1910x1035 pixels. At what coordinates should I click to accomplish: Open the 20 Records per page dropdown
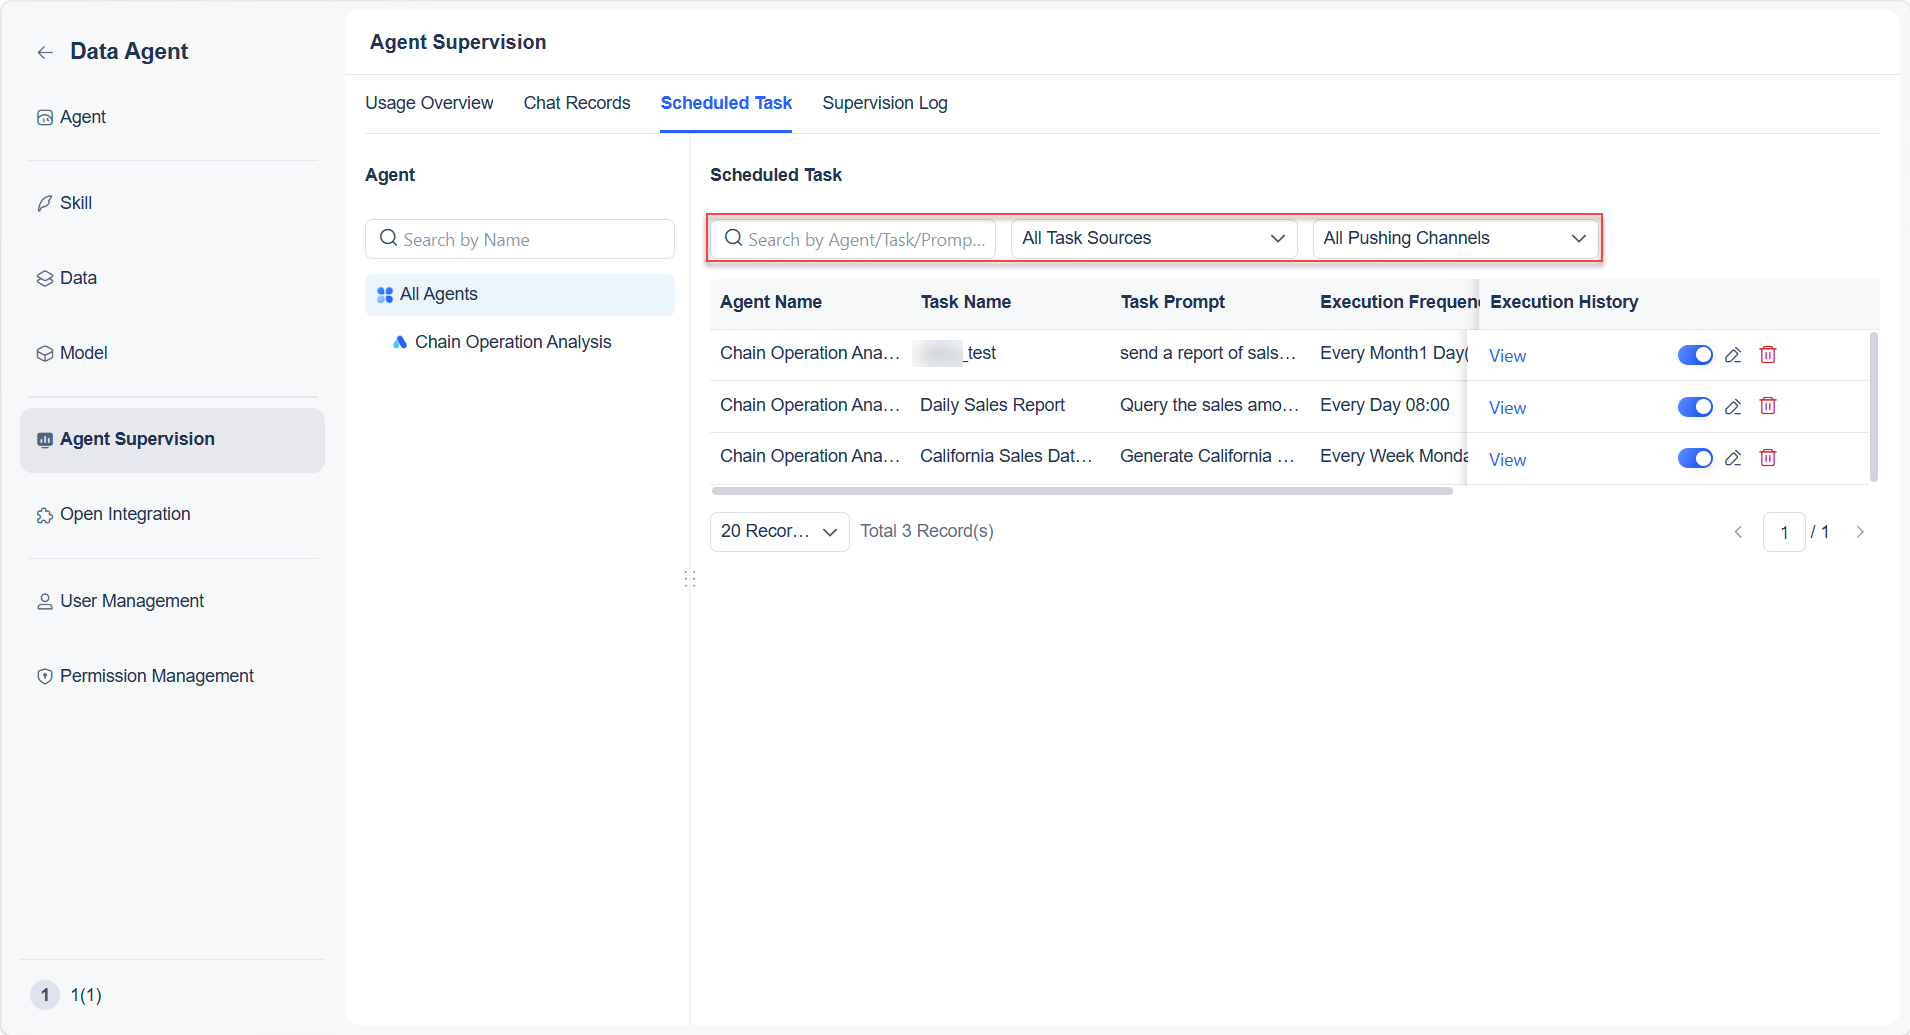coord(779,532)
